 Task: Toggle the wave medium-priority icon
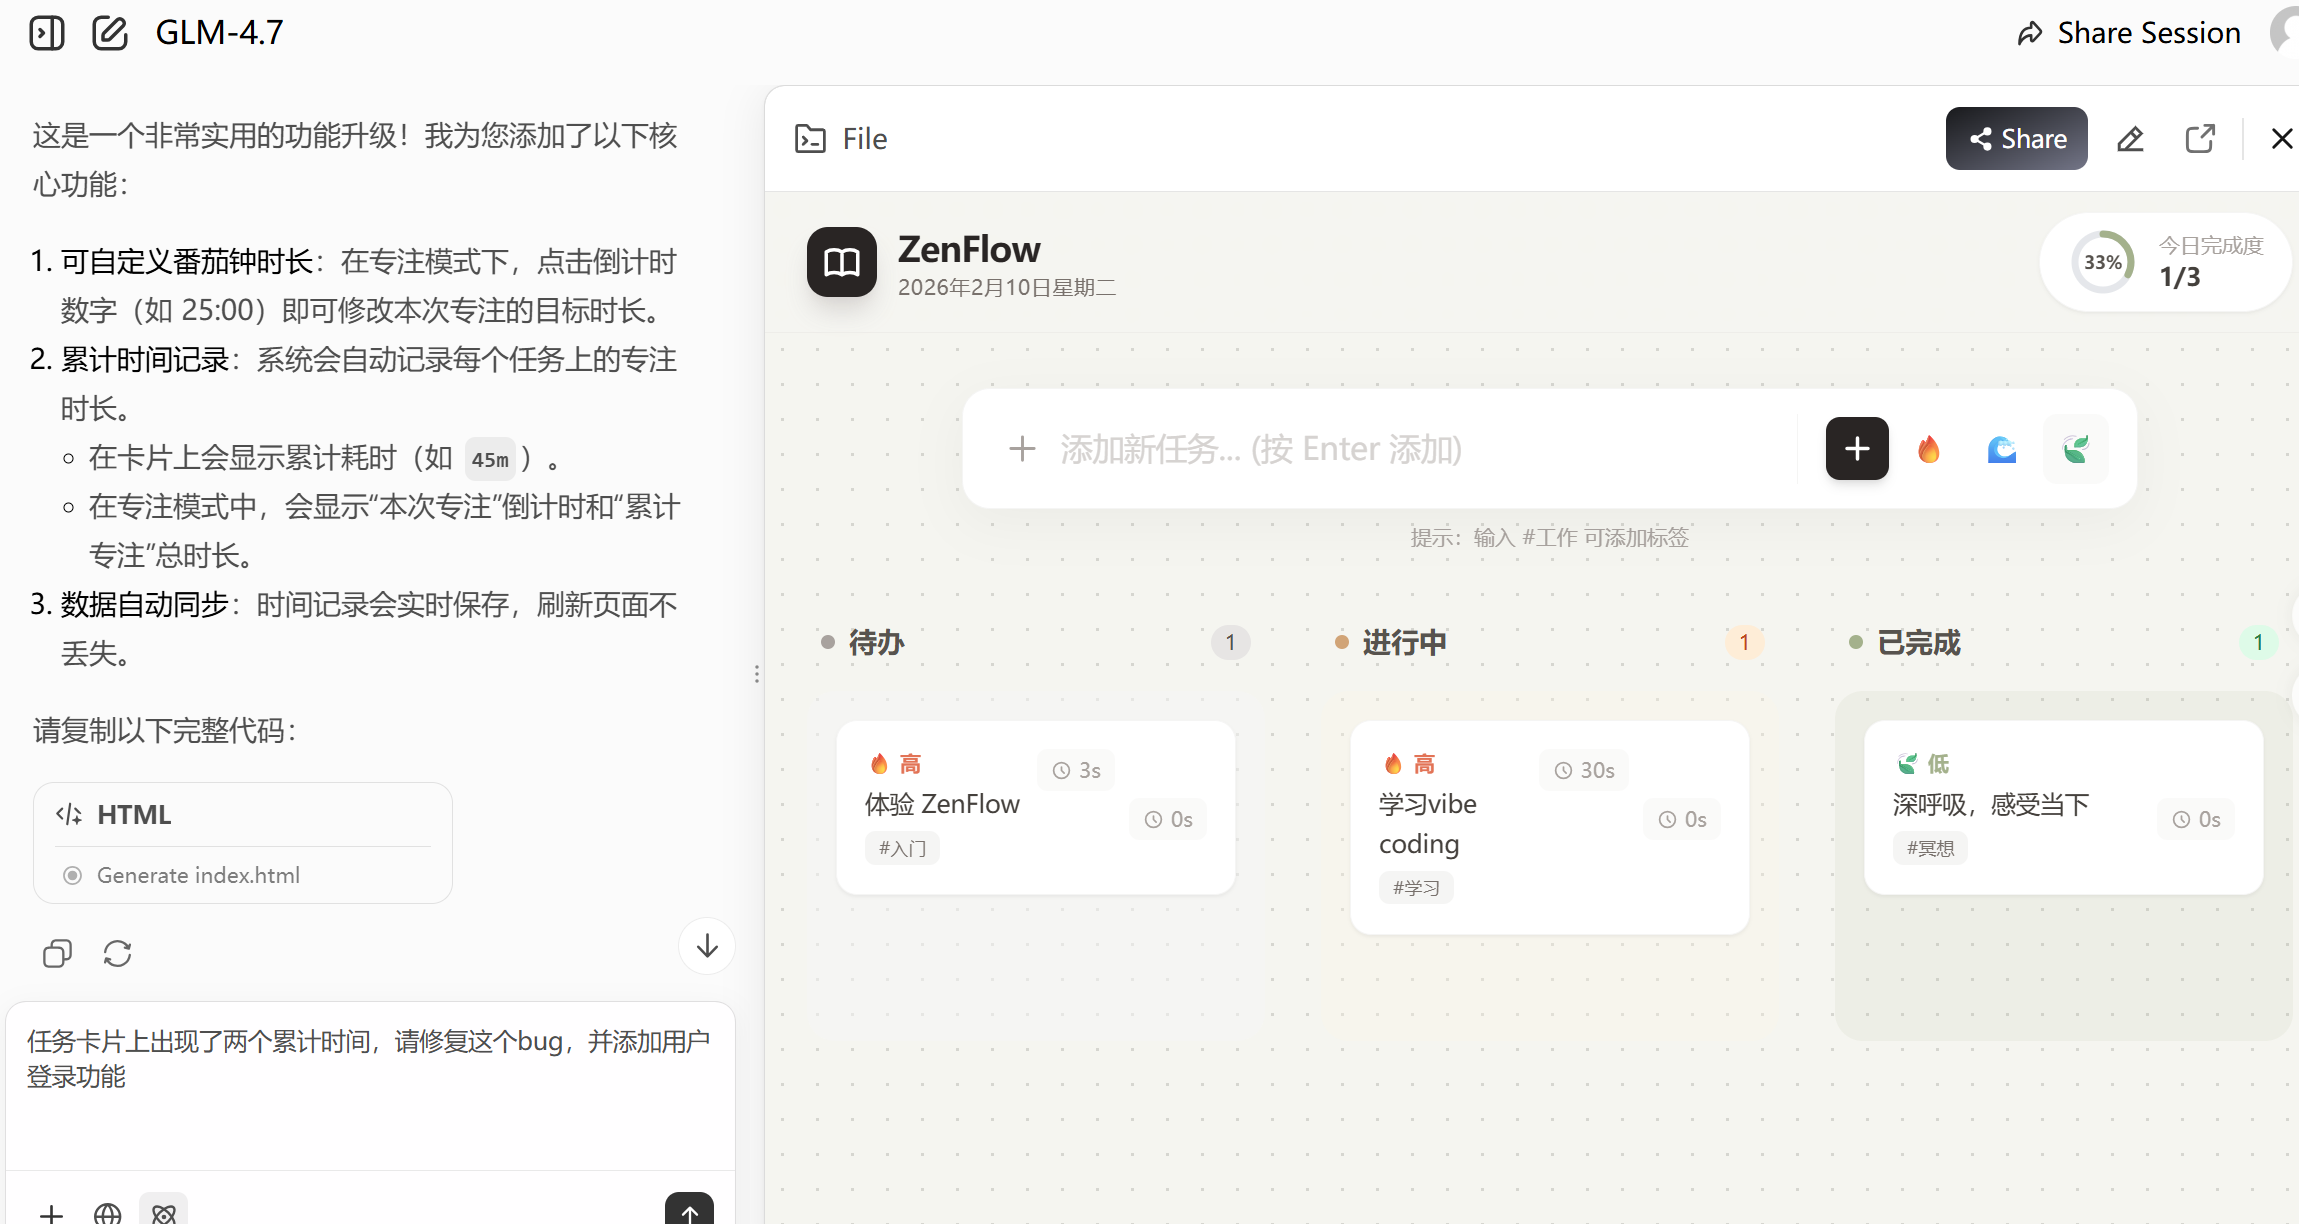click(x=2003, y=449)
